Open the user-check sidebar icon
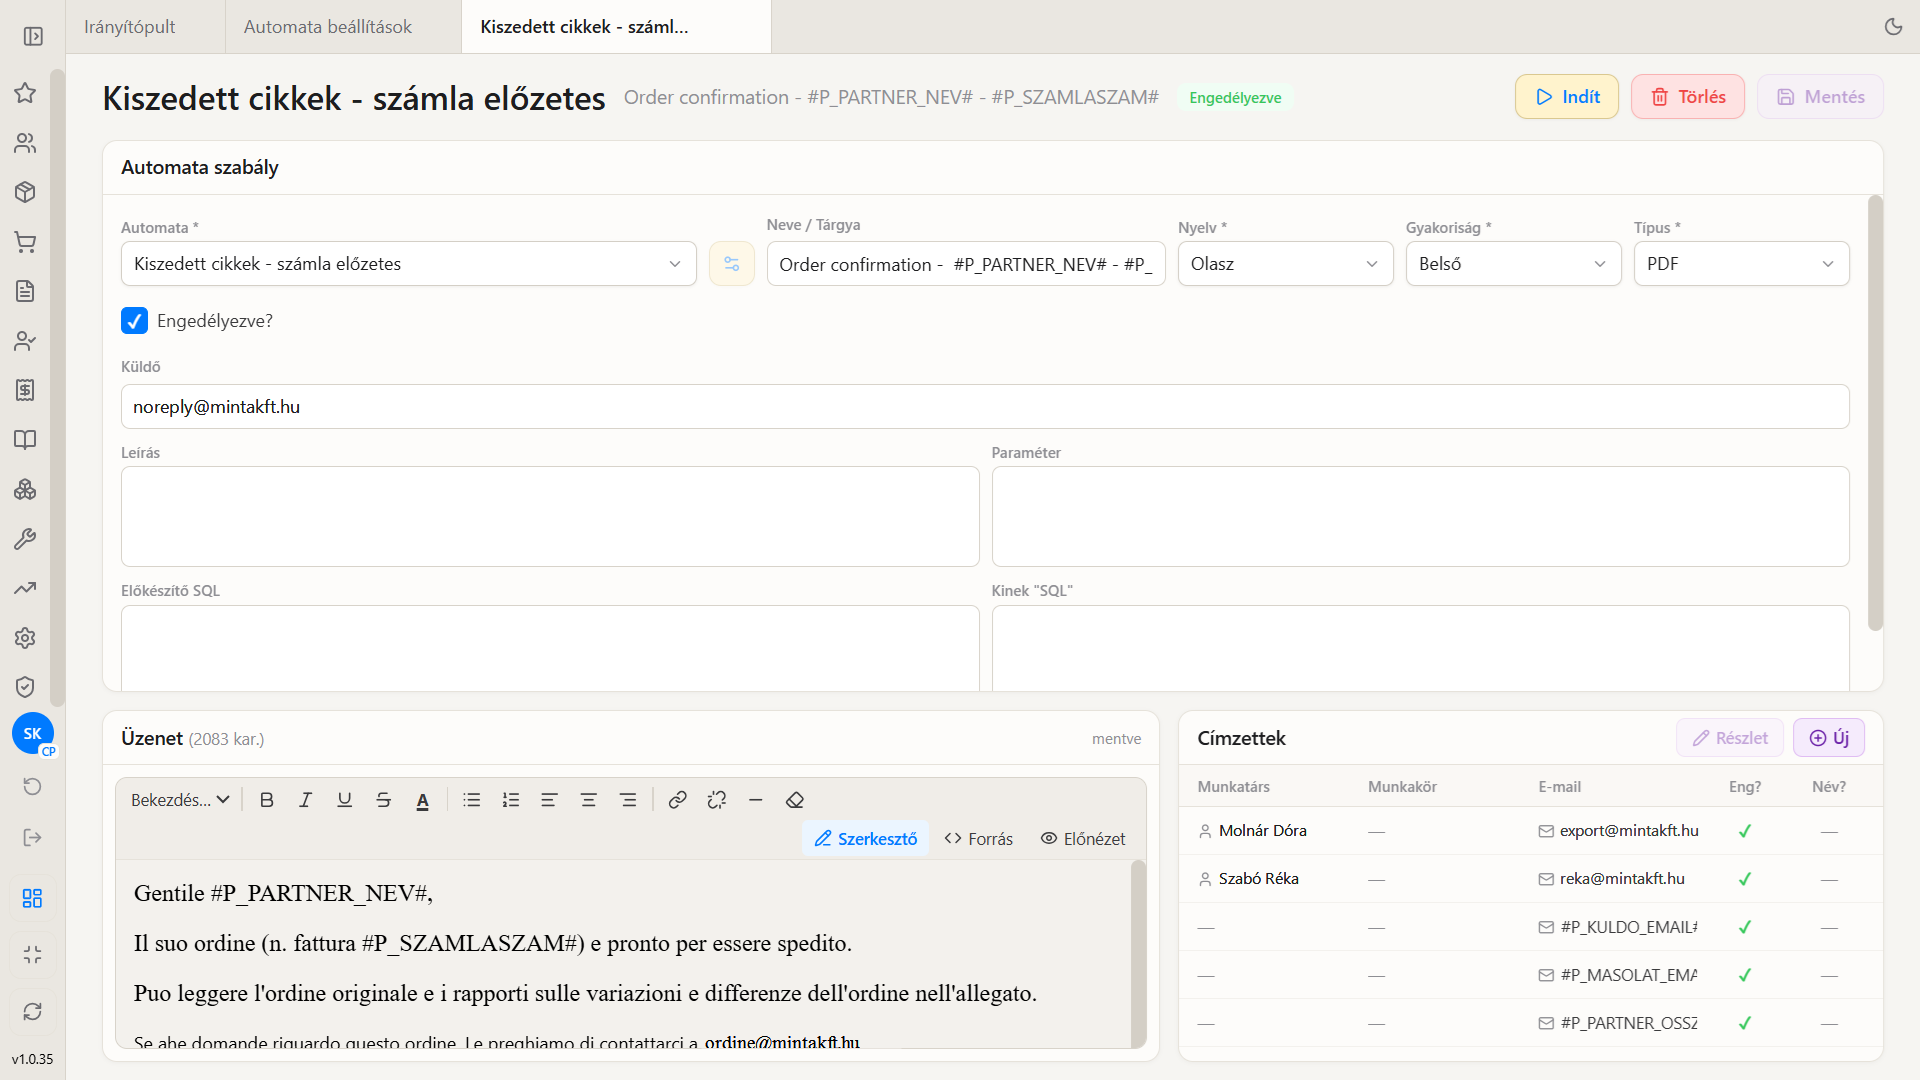Screen dimensions: 1920x1080 click(25, 341)
